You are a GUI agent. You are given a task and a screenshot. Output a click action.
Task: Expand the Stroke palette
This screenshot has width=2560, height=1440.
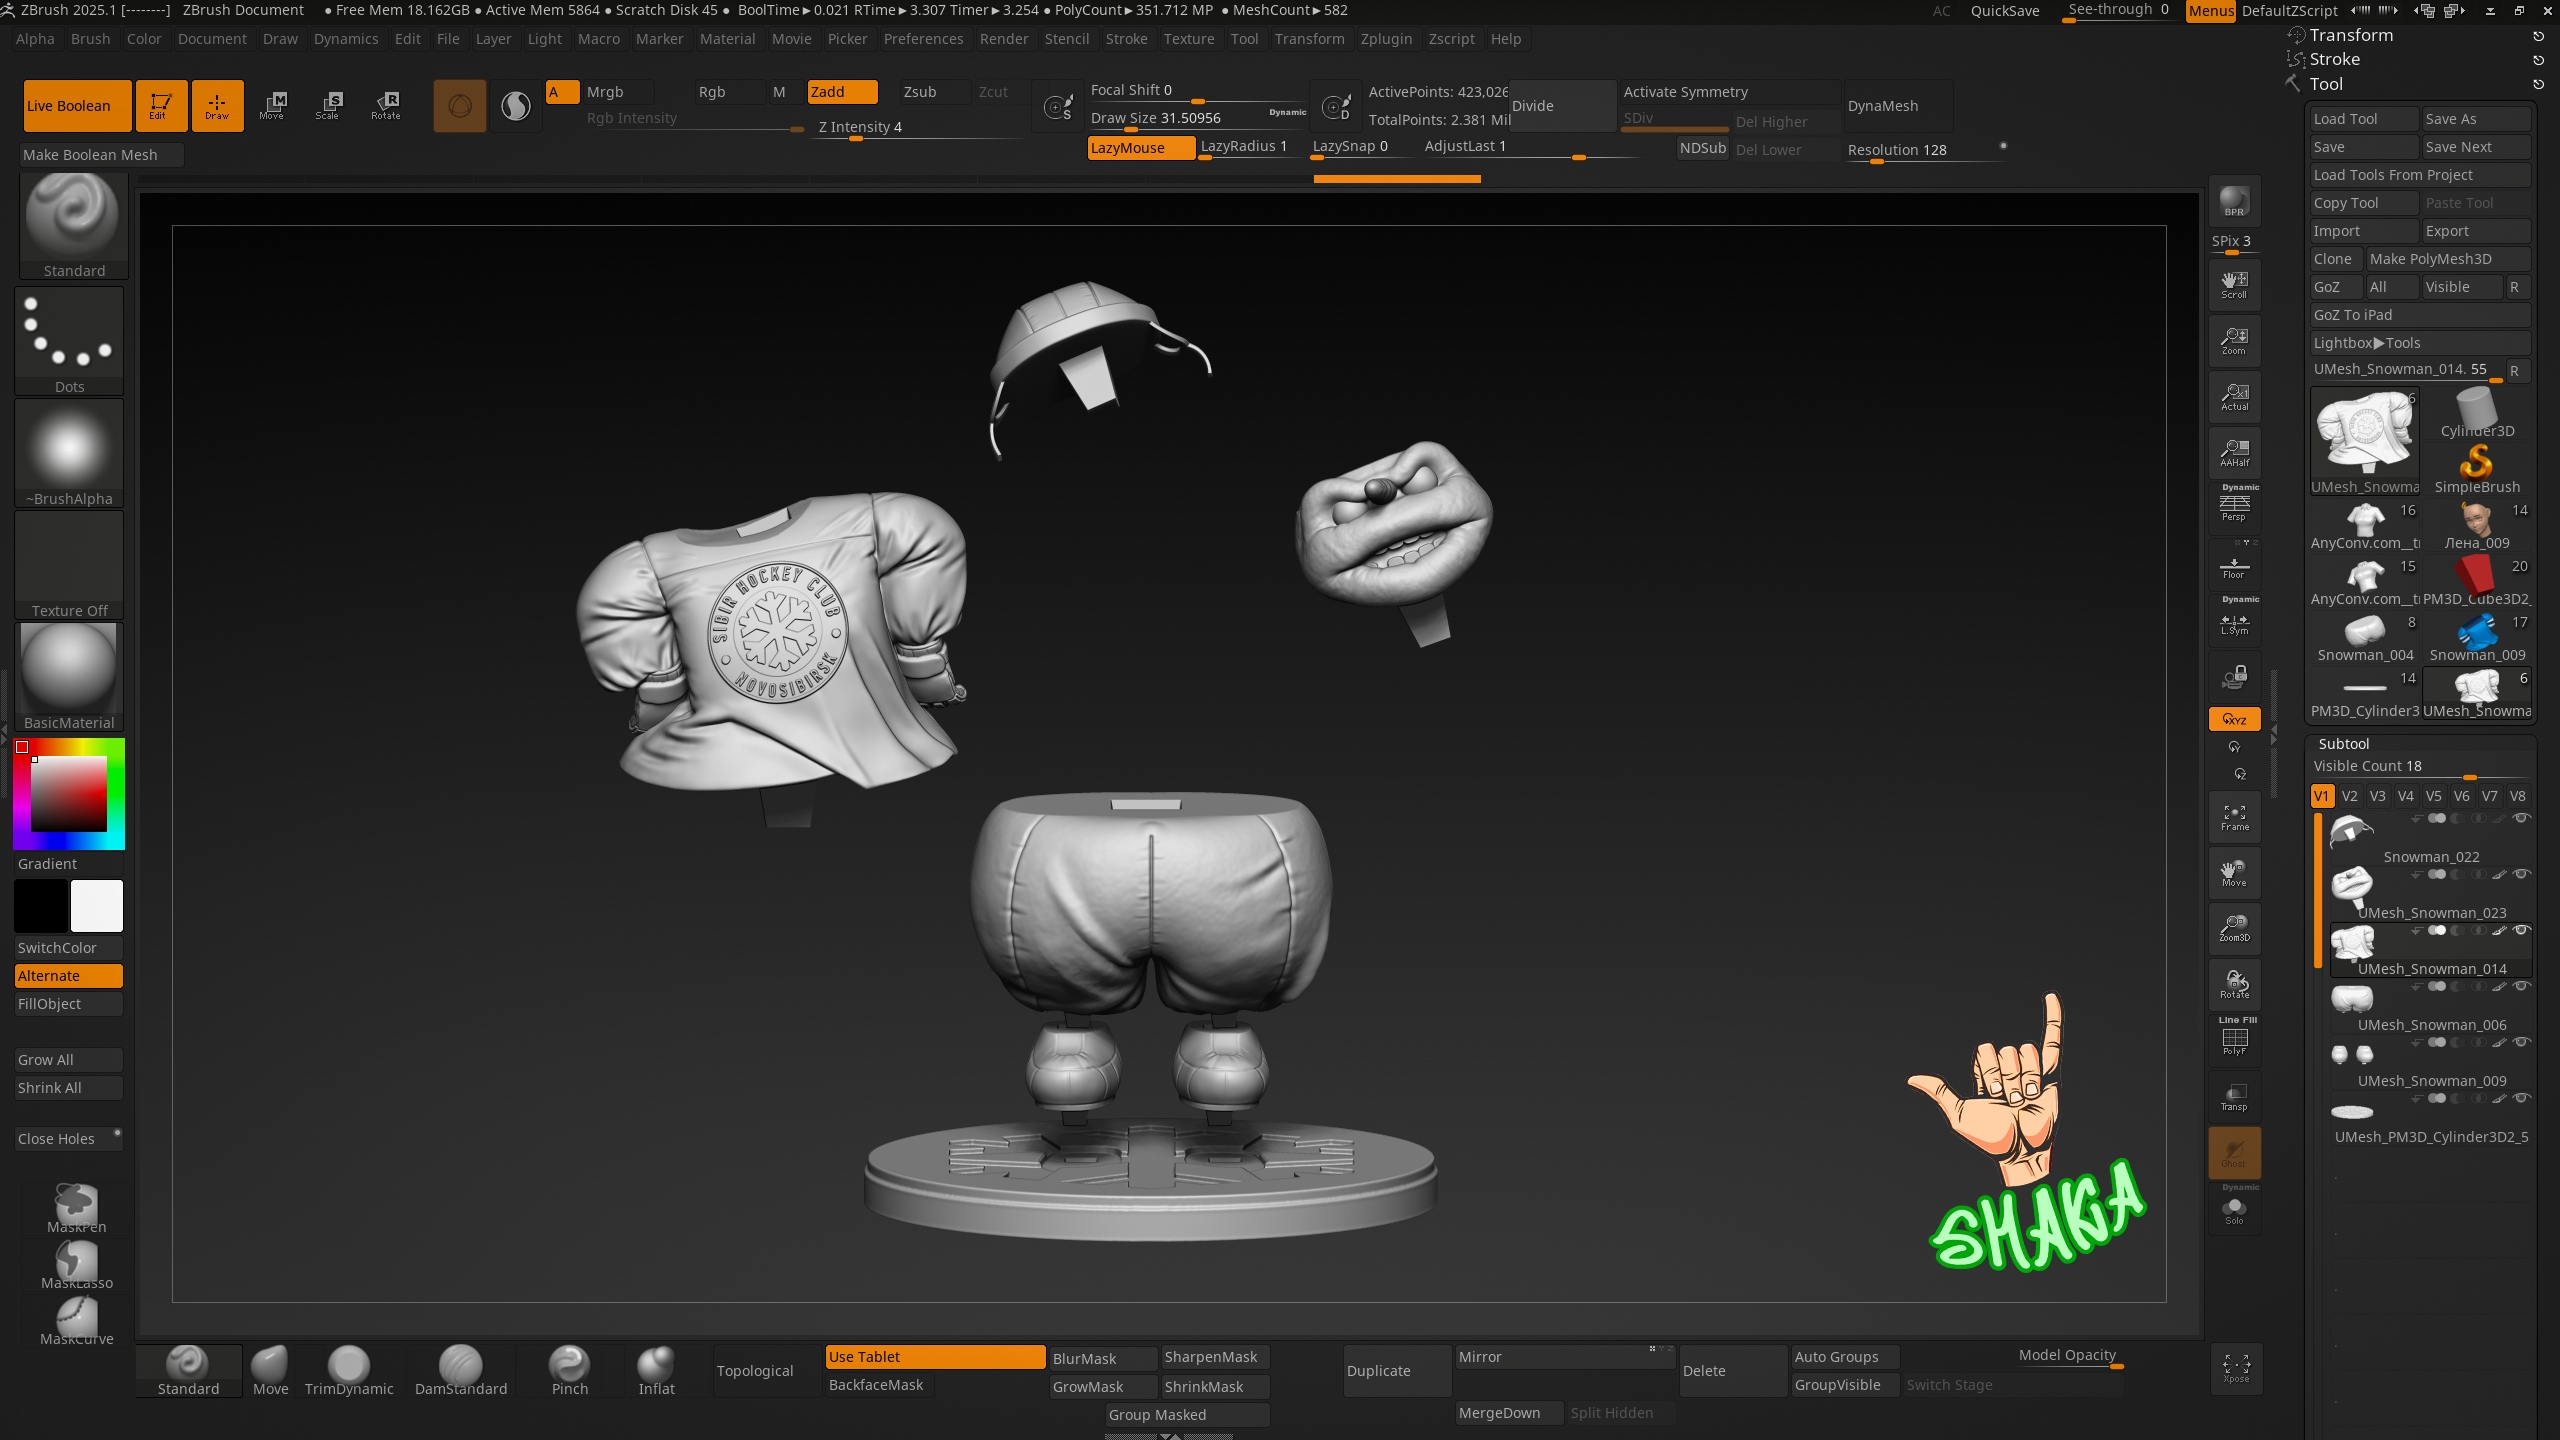(2334, 59)
